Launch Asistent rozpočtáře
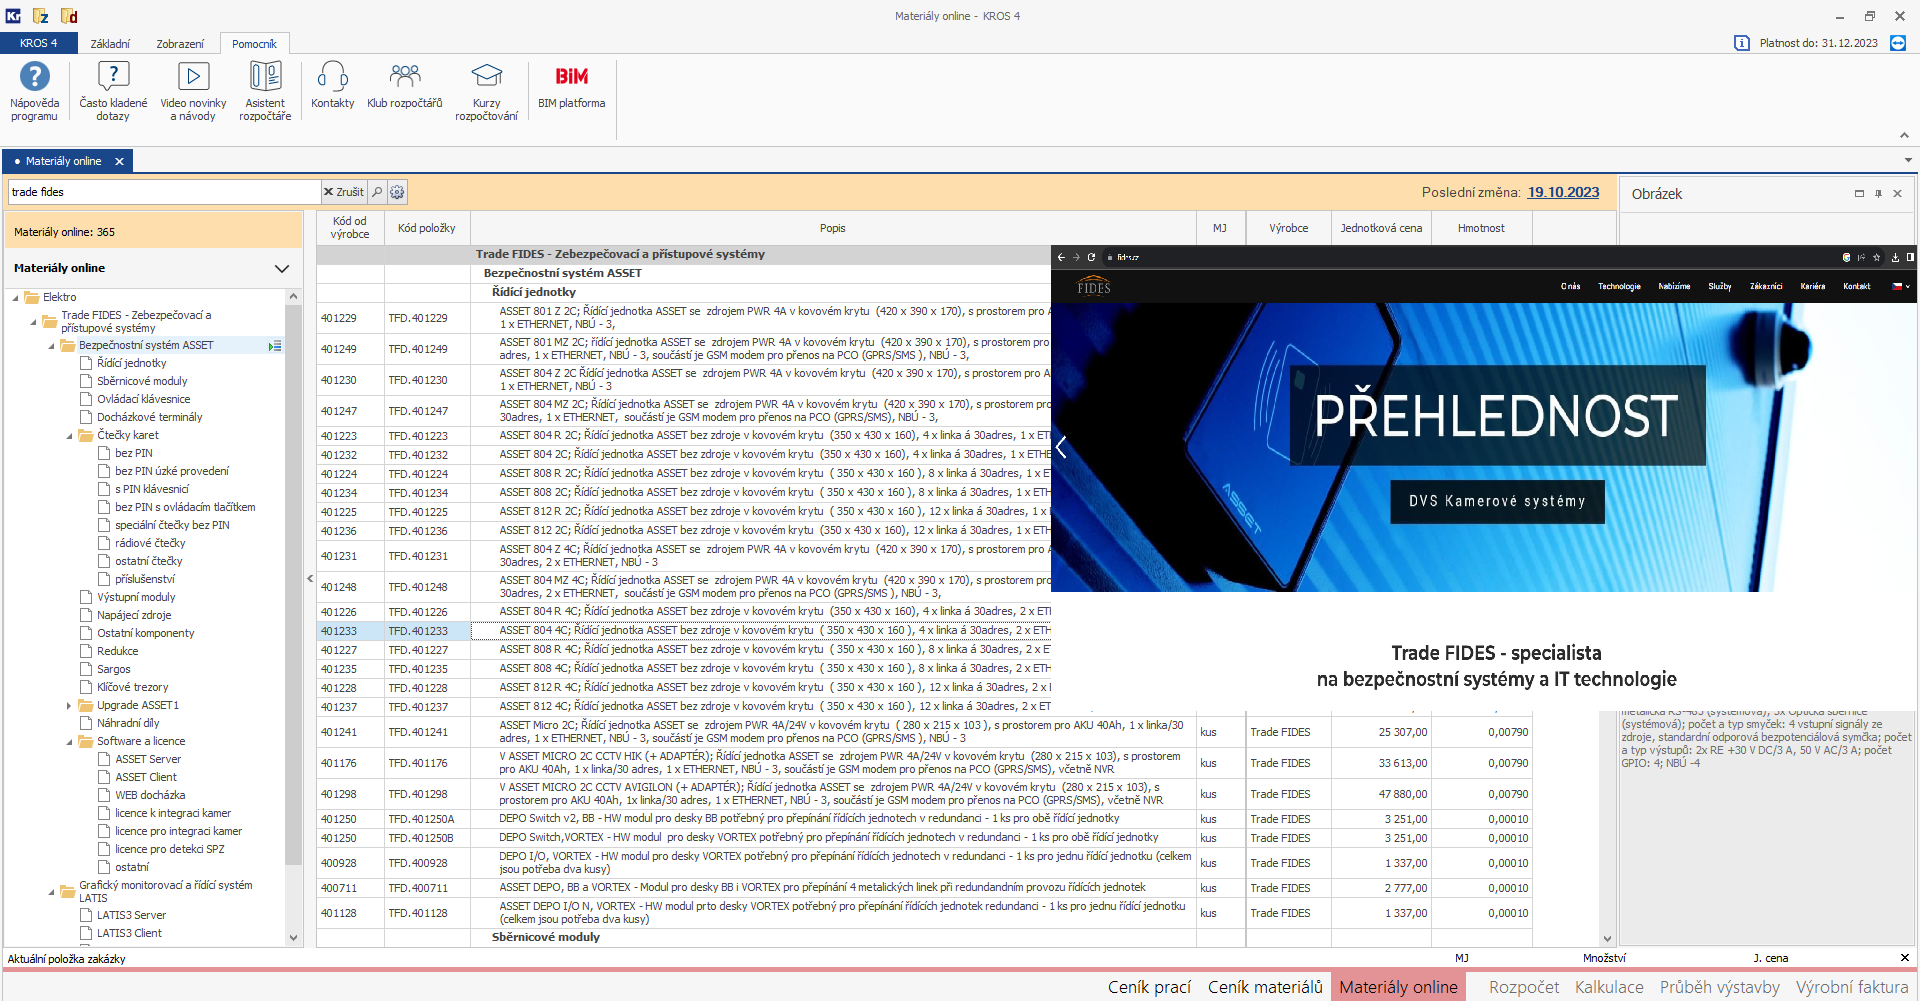The width and height of the screenshot is (1920, 1001). (265, 91)
